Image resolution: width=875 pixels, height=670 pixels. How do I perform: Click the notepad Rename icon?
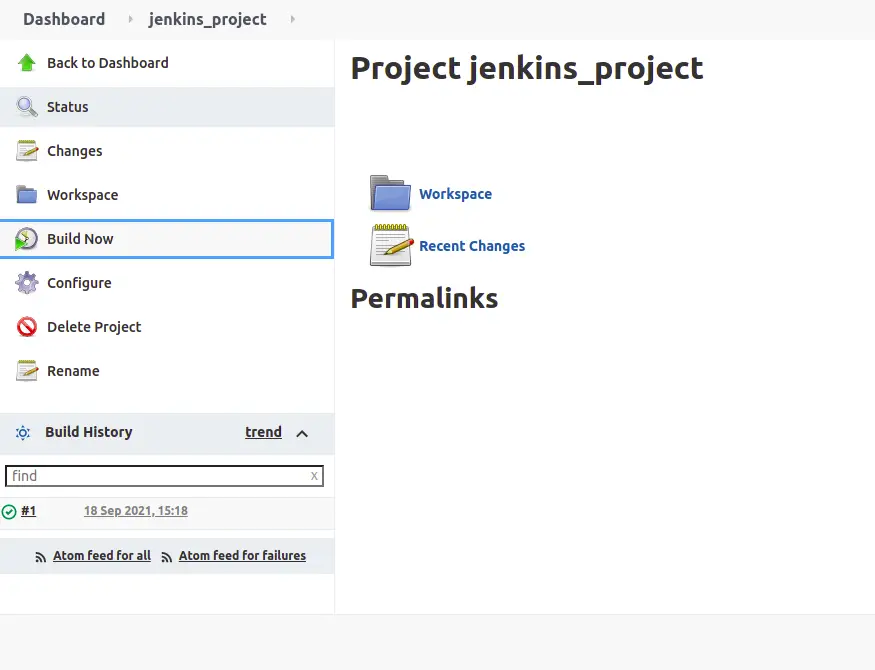[x=27, y=371]
